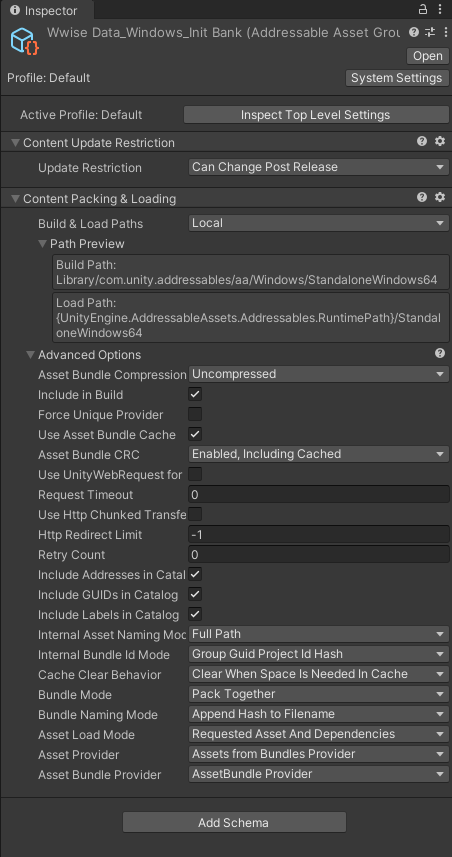Open the preset sliders icon in header
This screenshot has height=857, width=452.
[429, 32]
